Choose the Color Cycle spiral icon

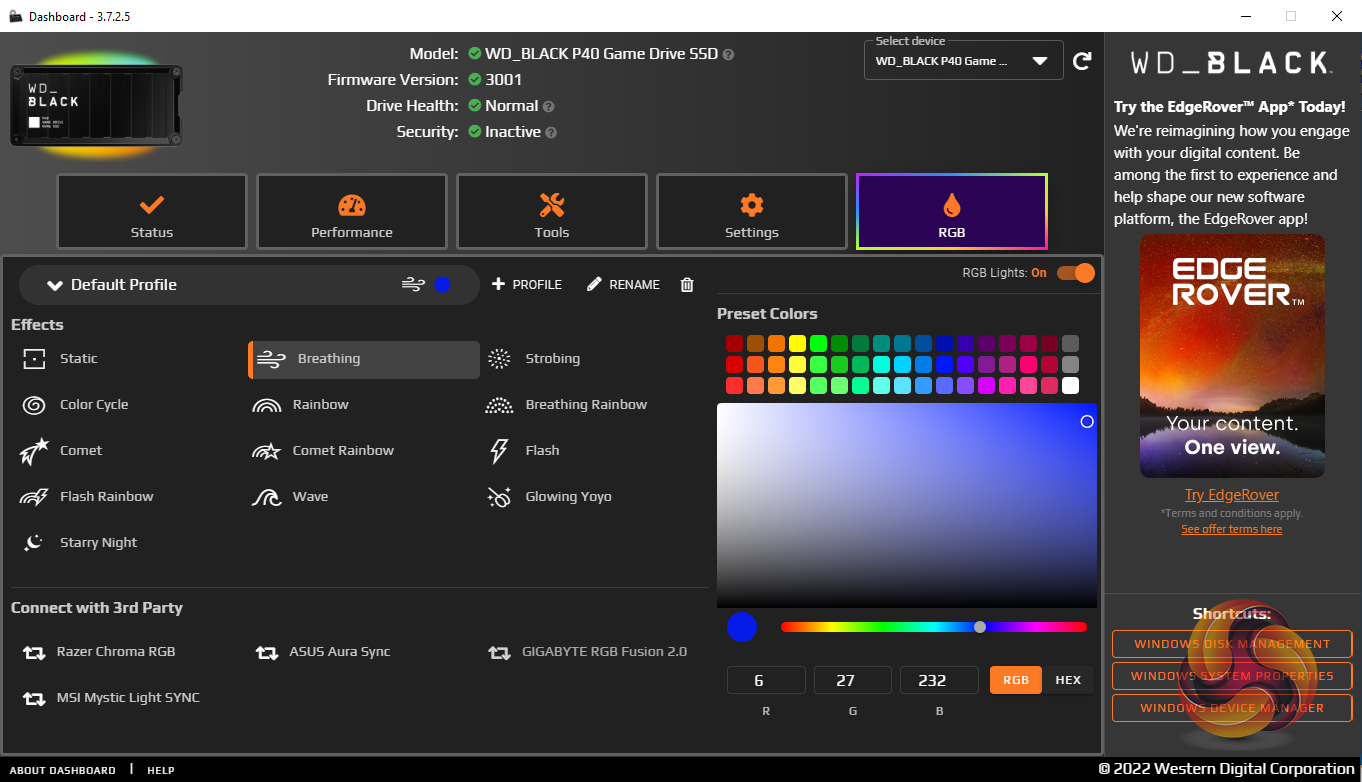tap(34, 405)
